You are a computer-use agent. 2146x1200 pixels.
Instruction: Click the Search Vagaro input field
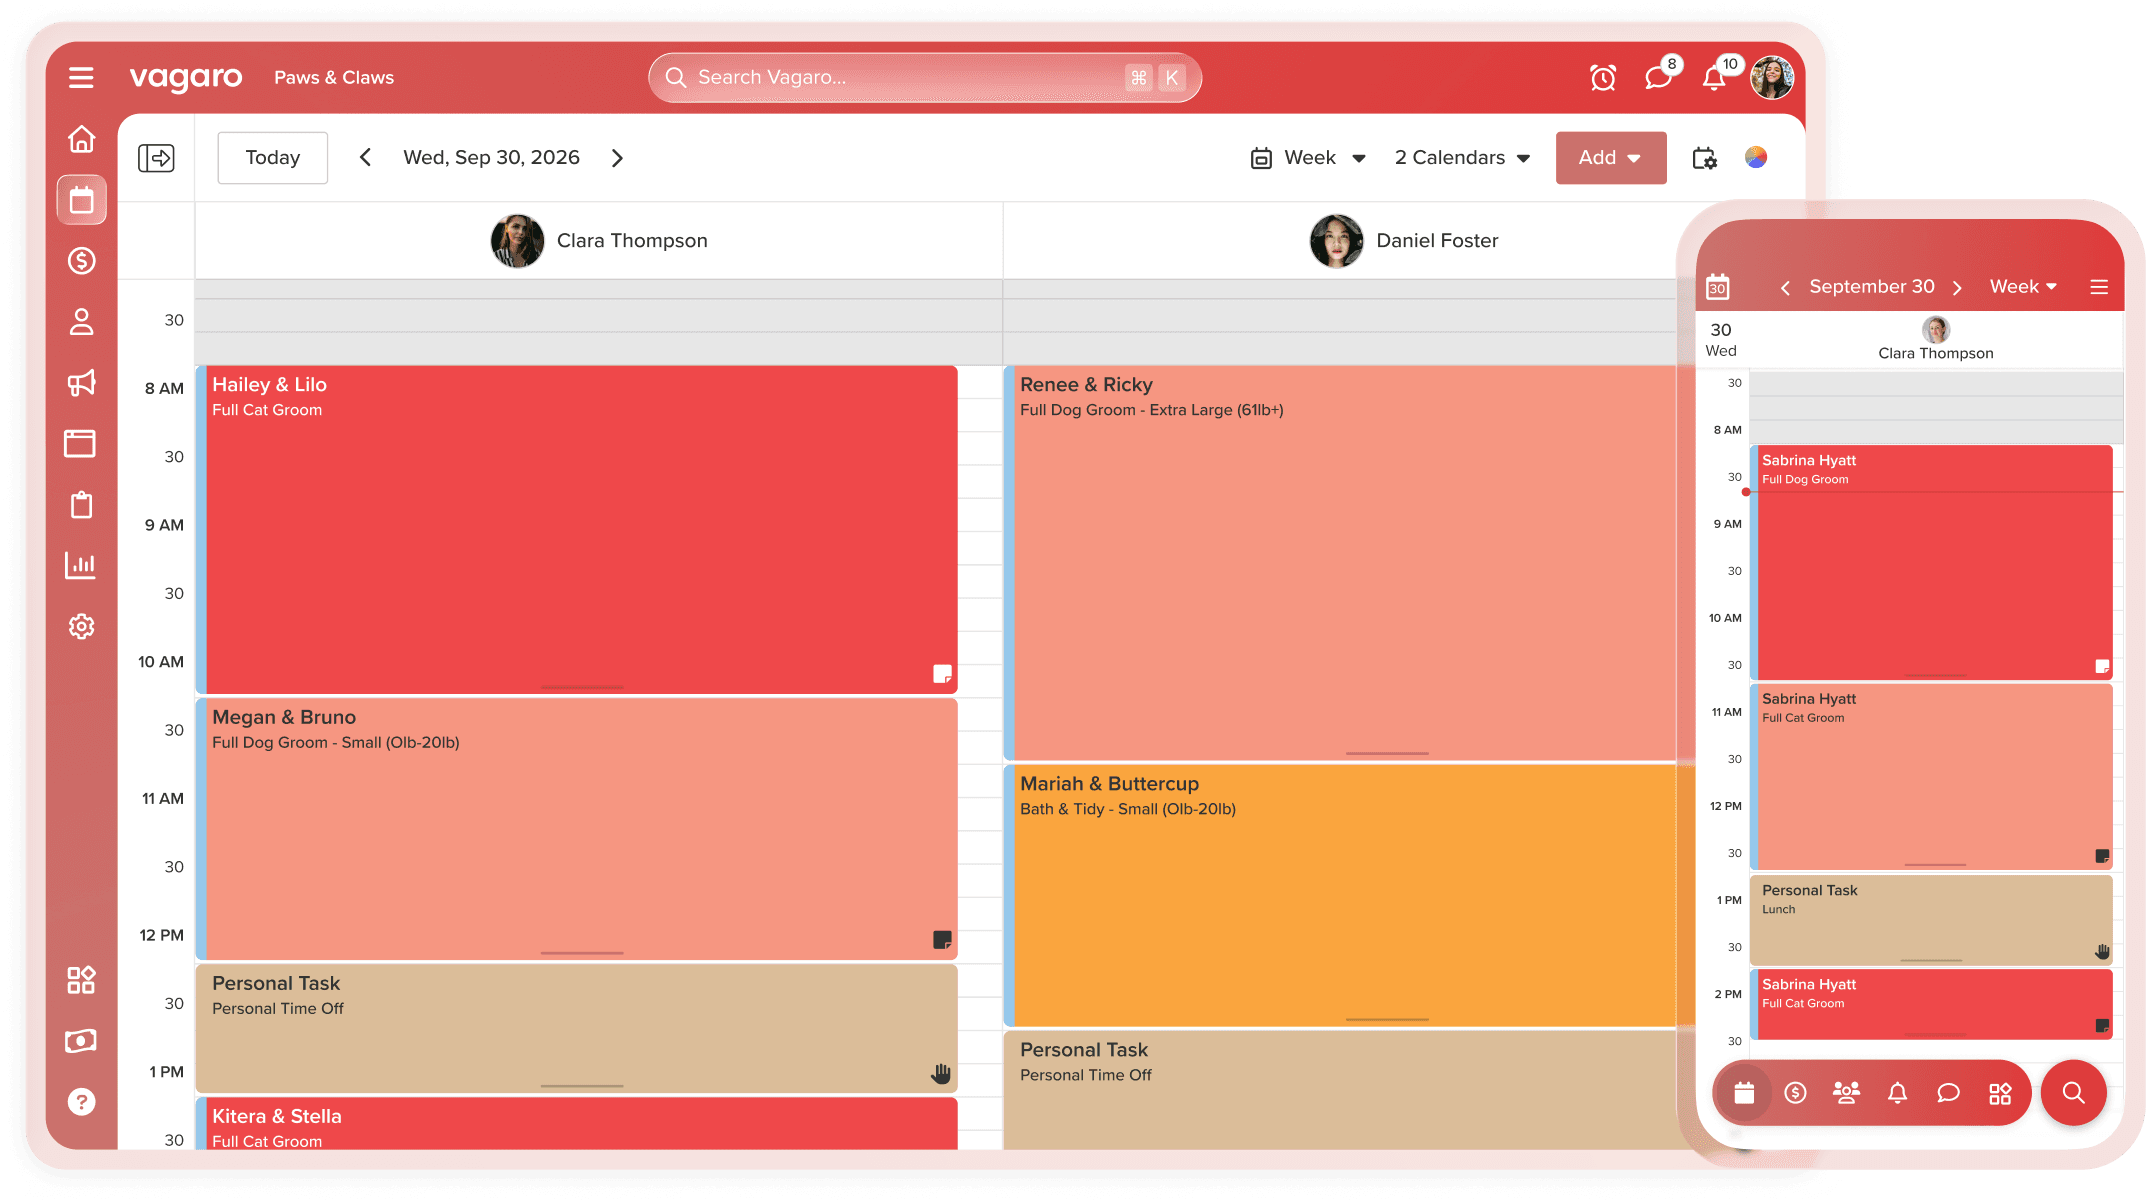tap(900, 78)
